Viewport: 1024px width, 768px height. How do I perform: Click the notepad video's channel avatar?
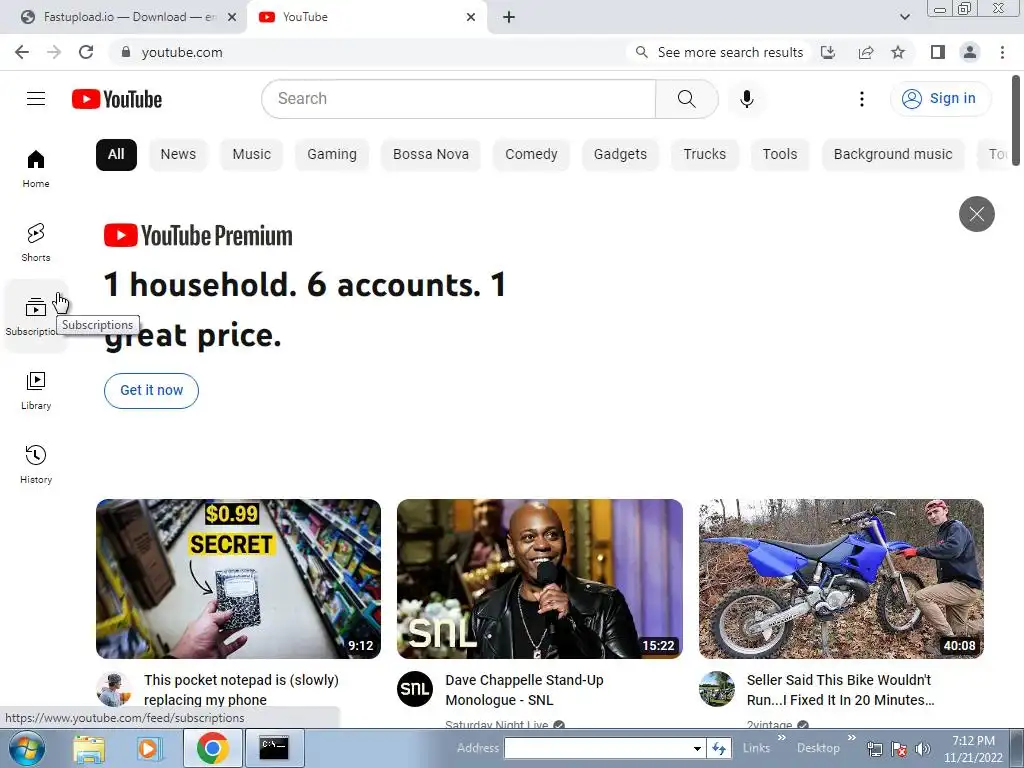click(114, 689)
